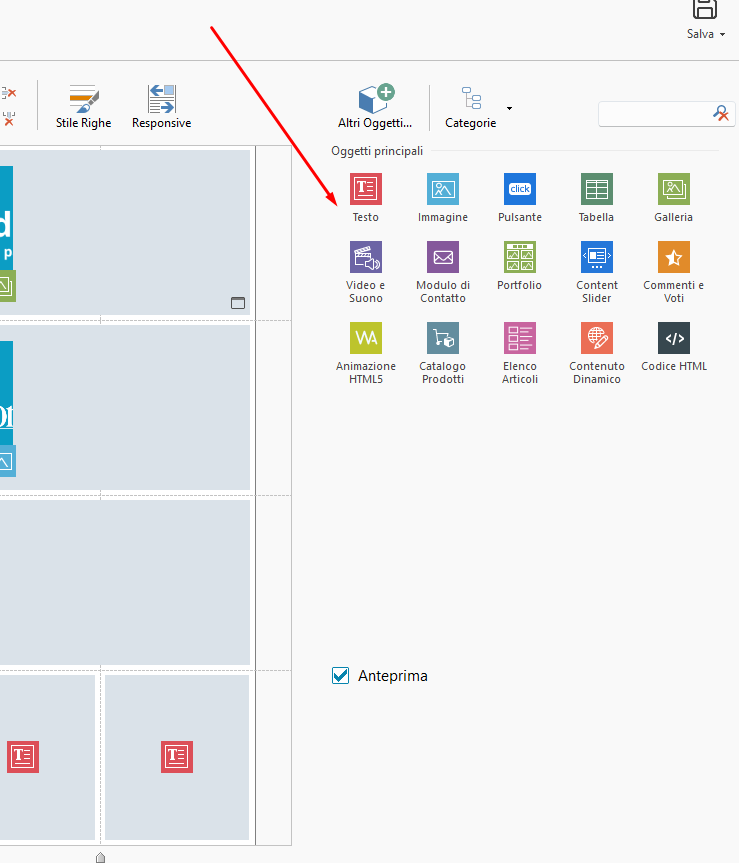Open Stile Righe settings

coord(83,107)
